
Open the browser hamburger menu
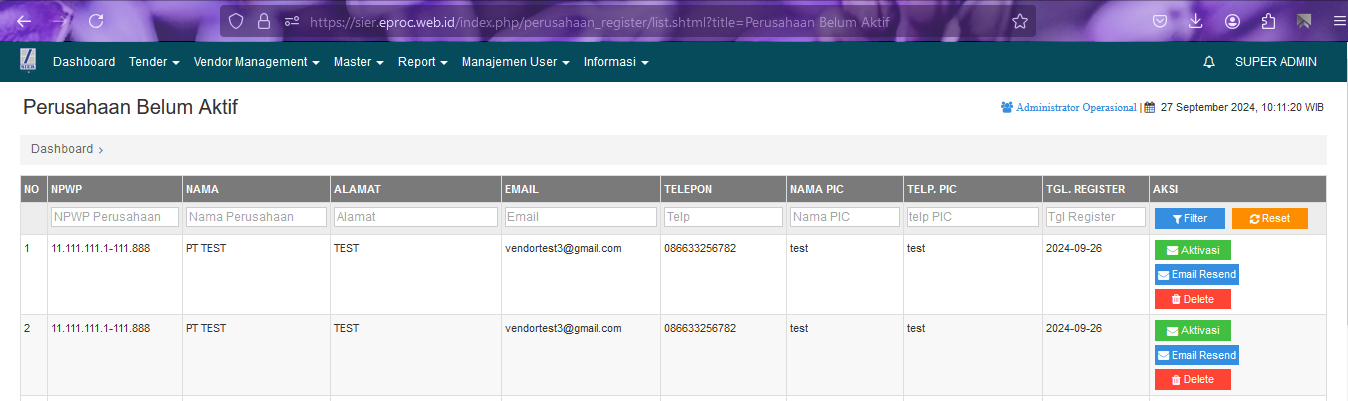[1339, 21]
